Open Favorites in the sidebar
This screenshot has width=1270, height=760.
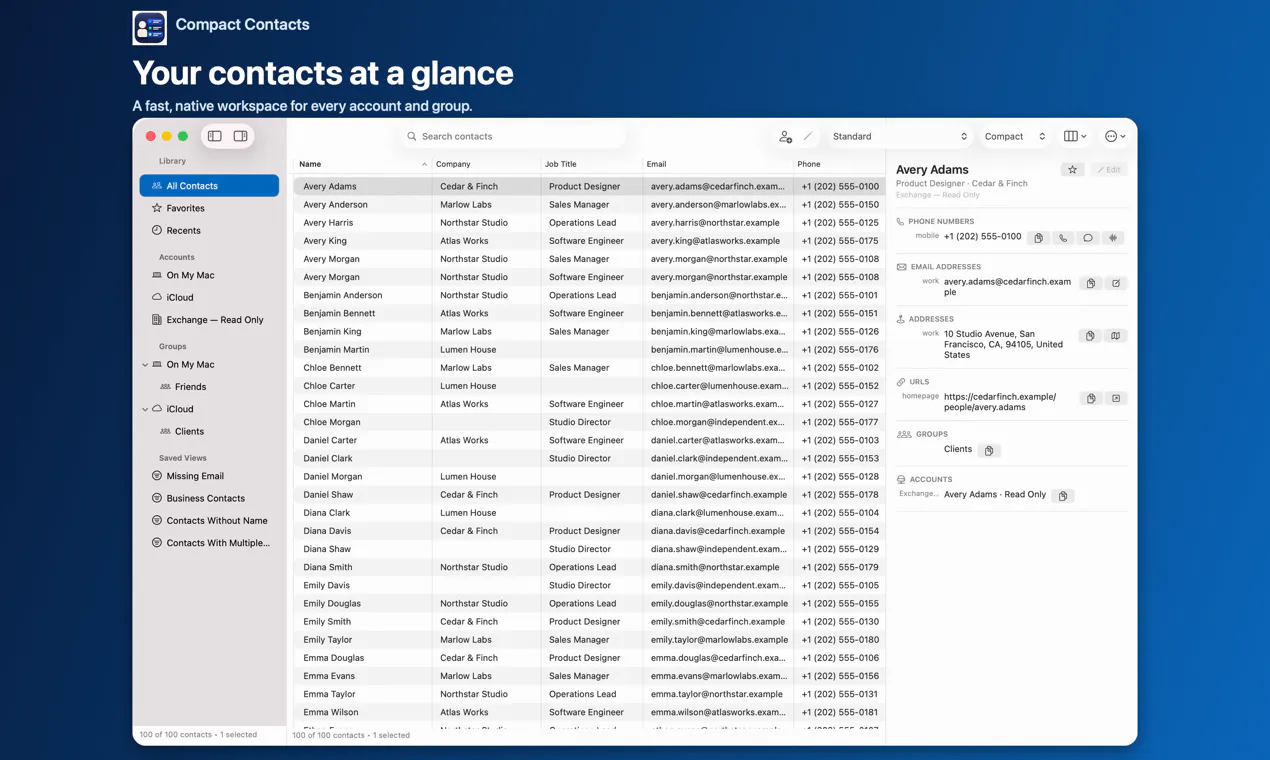tap(209, 208)
